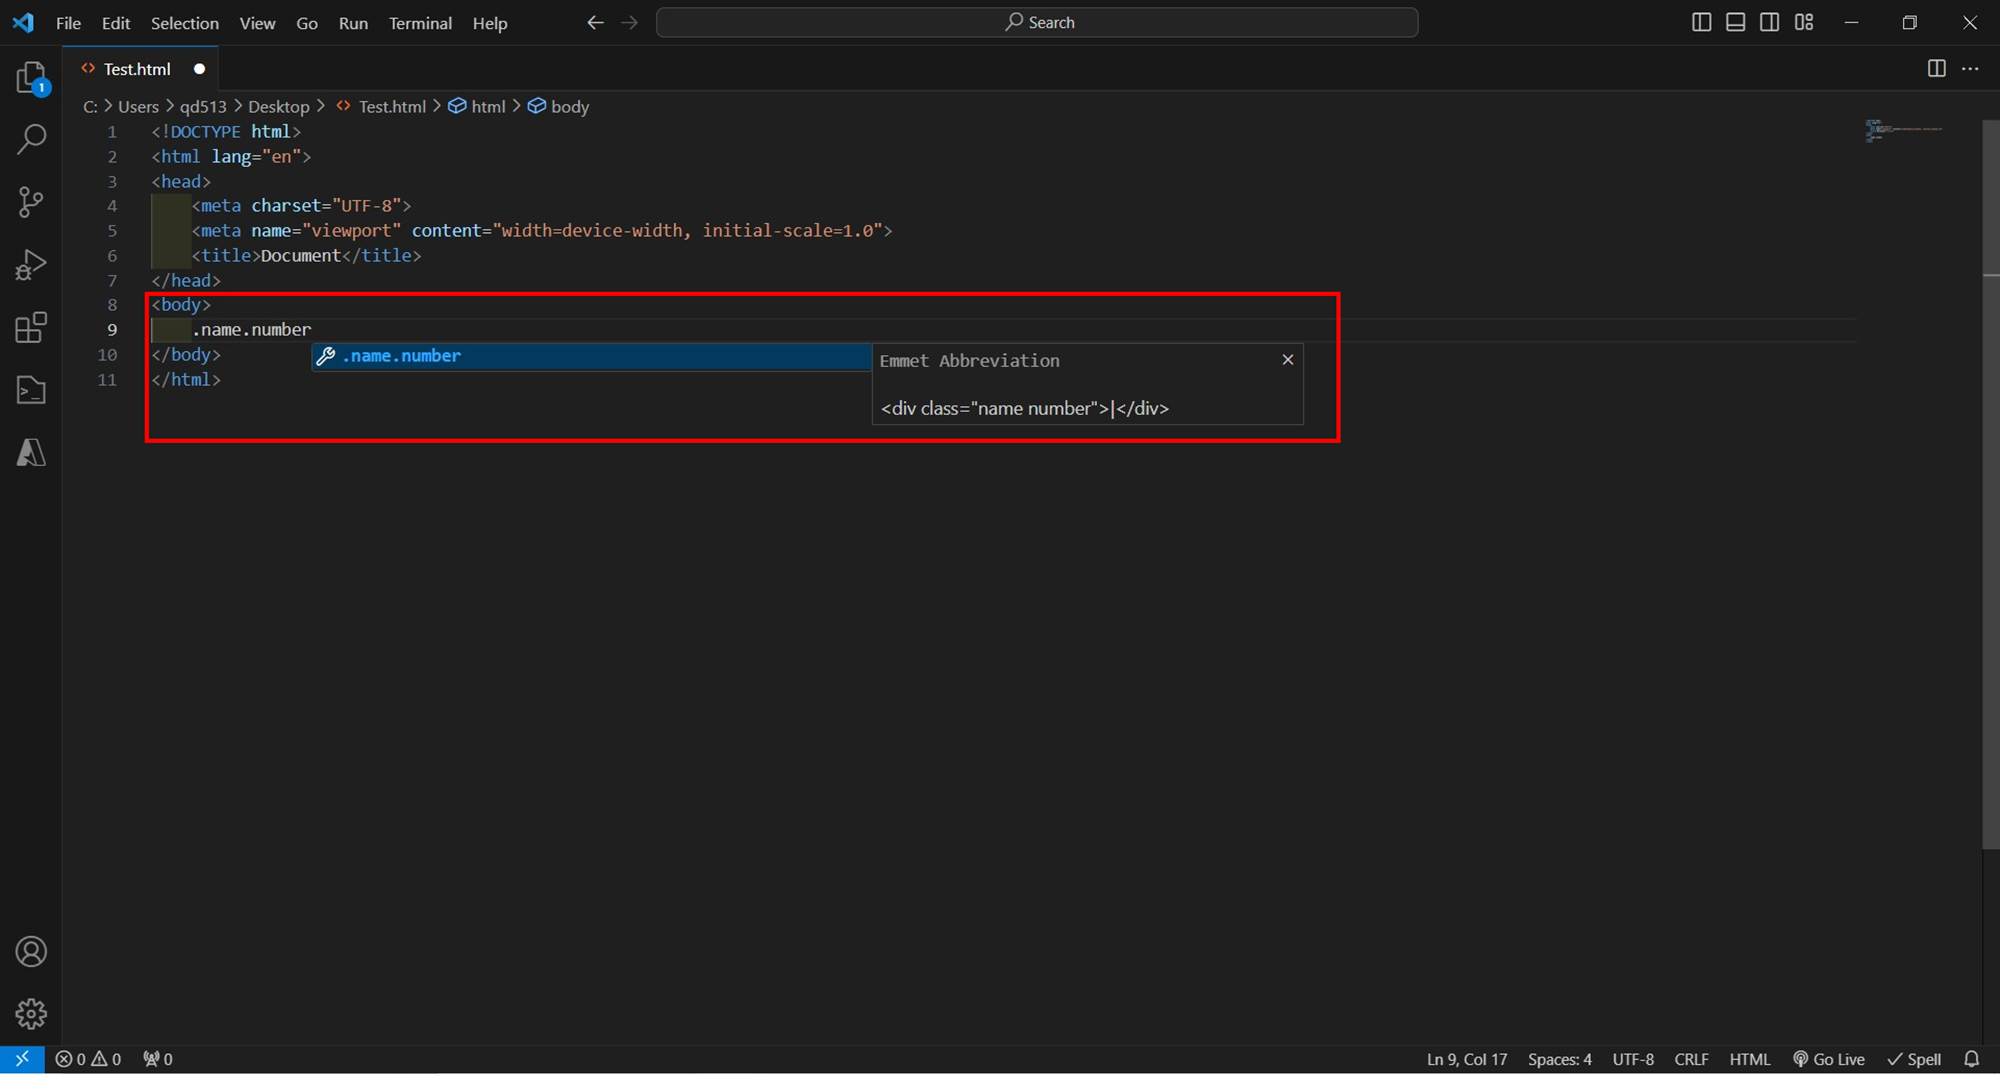Image resolution: width=2000 pixels, height=1074 pixels.
Task: Open the Search view in activity bar
Action: pos(31,139)
